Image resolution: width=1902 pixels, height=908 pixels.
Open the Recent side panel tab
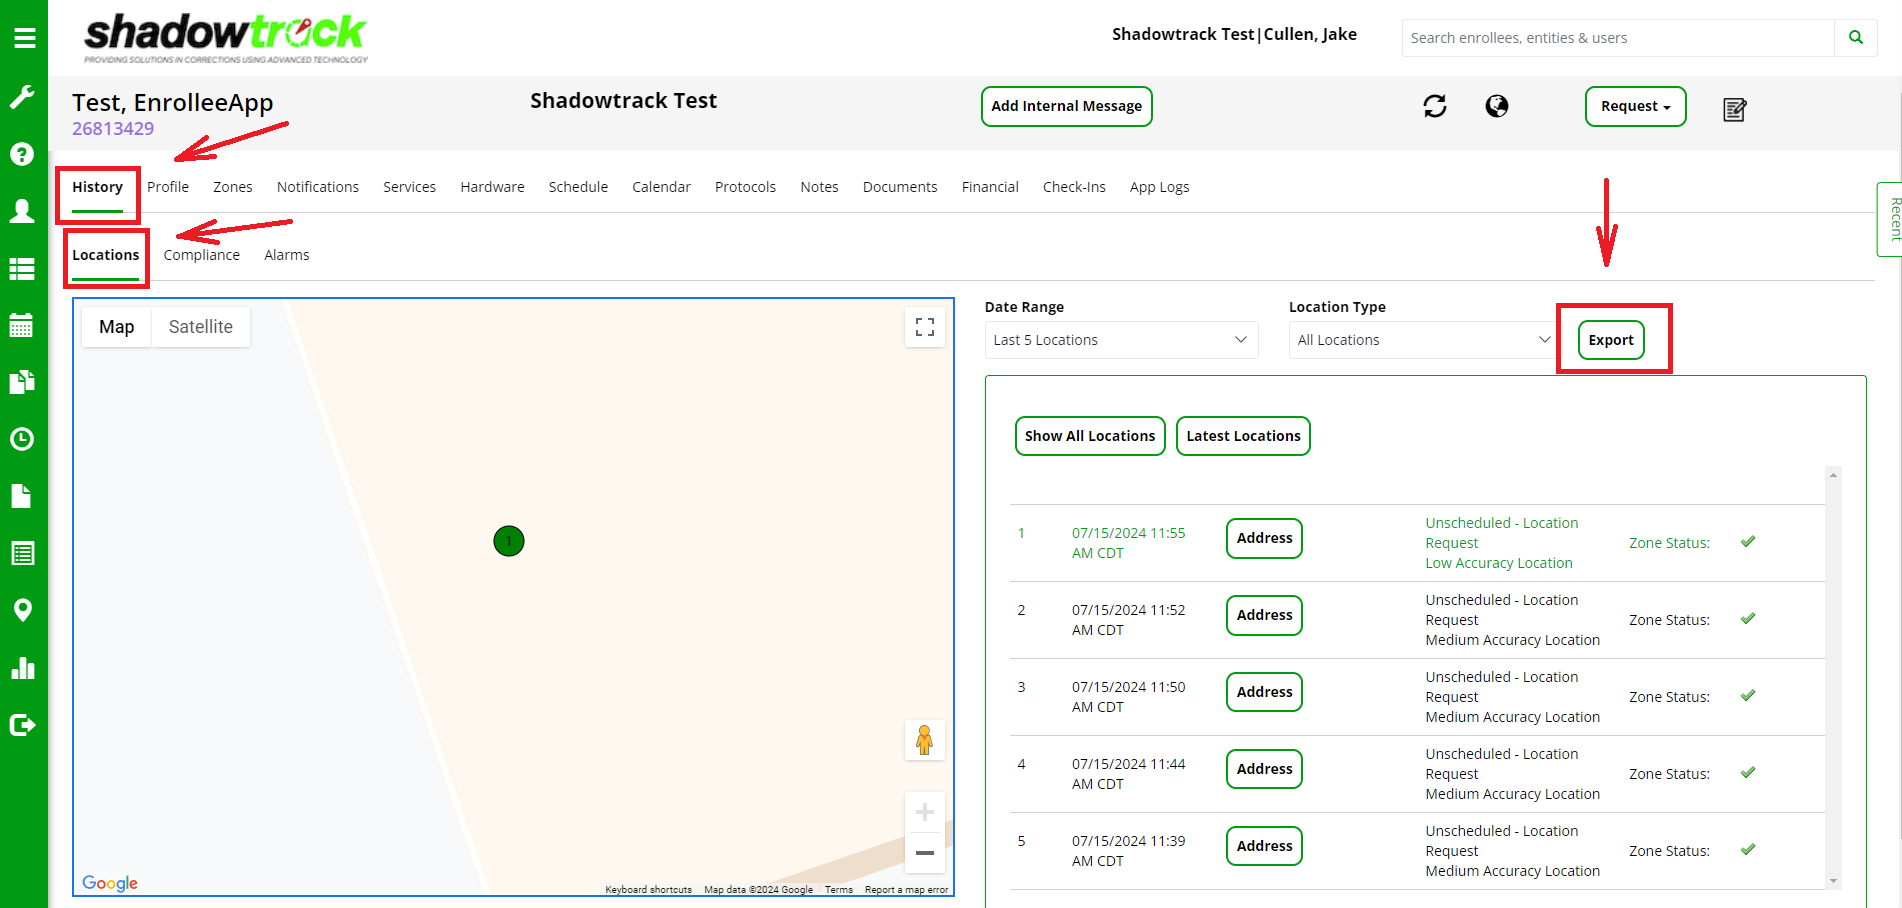1890,219
